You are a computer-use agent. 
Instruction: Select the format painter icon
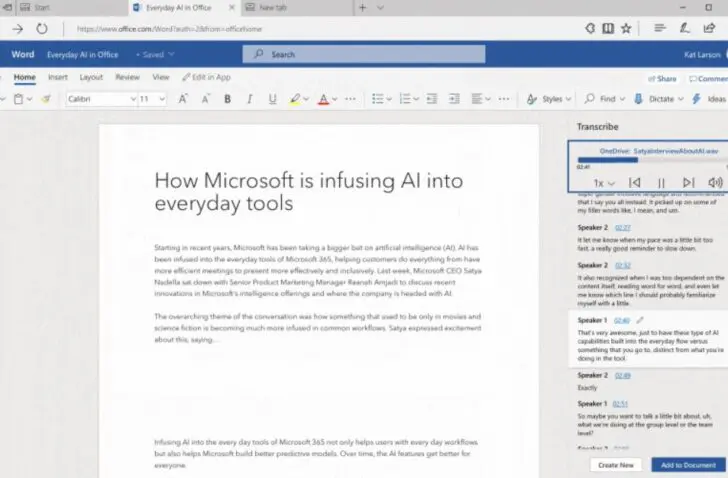[x=46, y=99]
